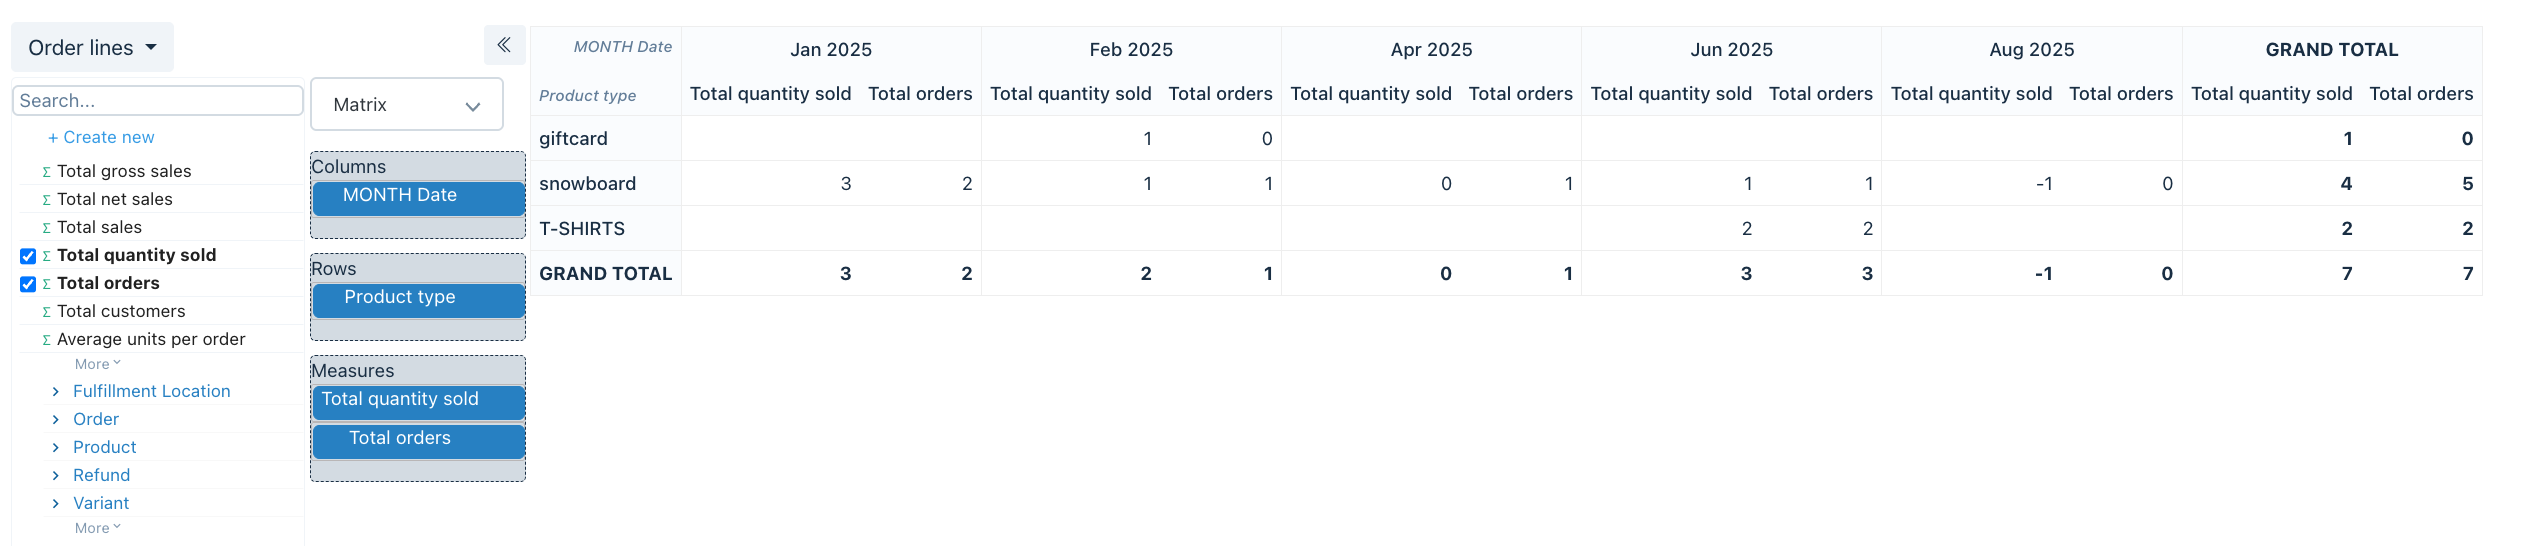Collapse the side panel with double-chevron icon
This screenshot has height=546, width=2526.
[504, 45]
